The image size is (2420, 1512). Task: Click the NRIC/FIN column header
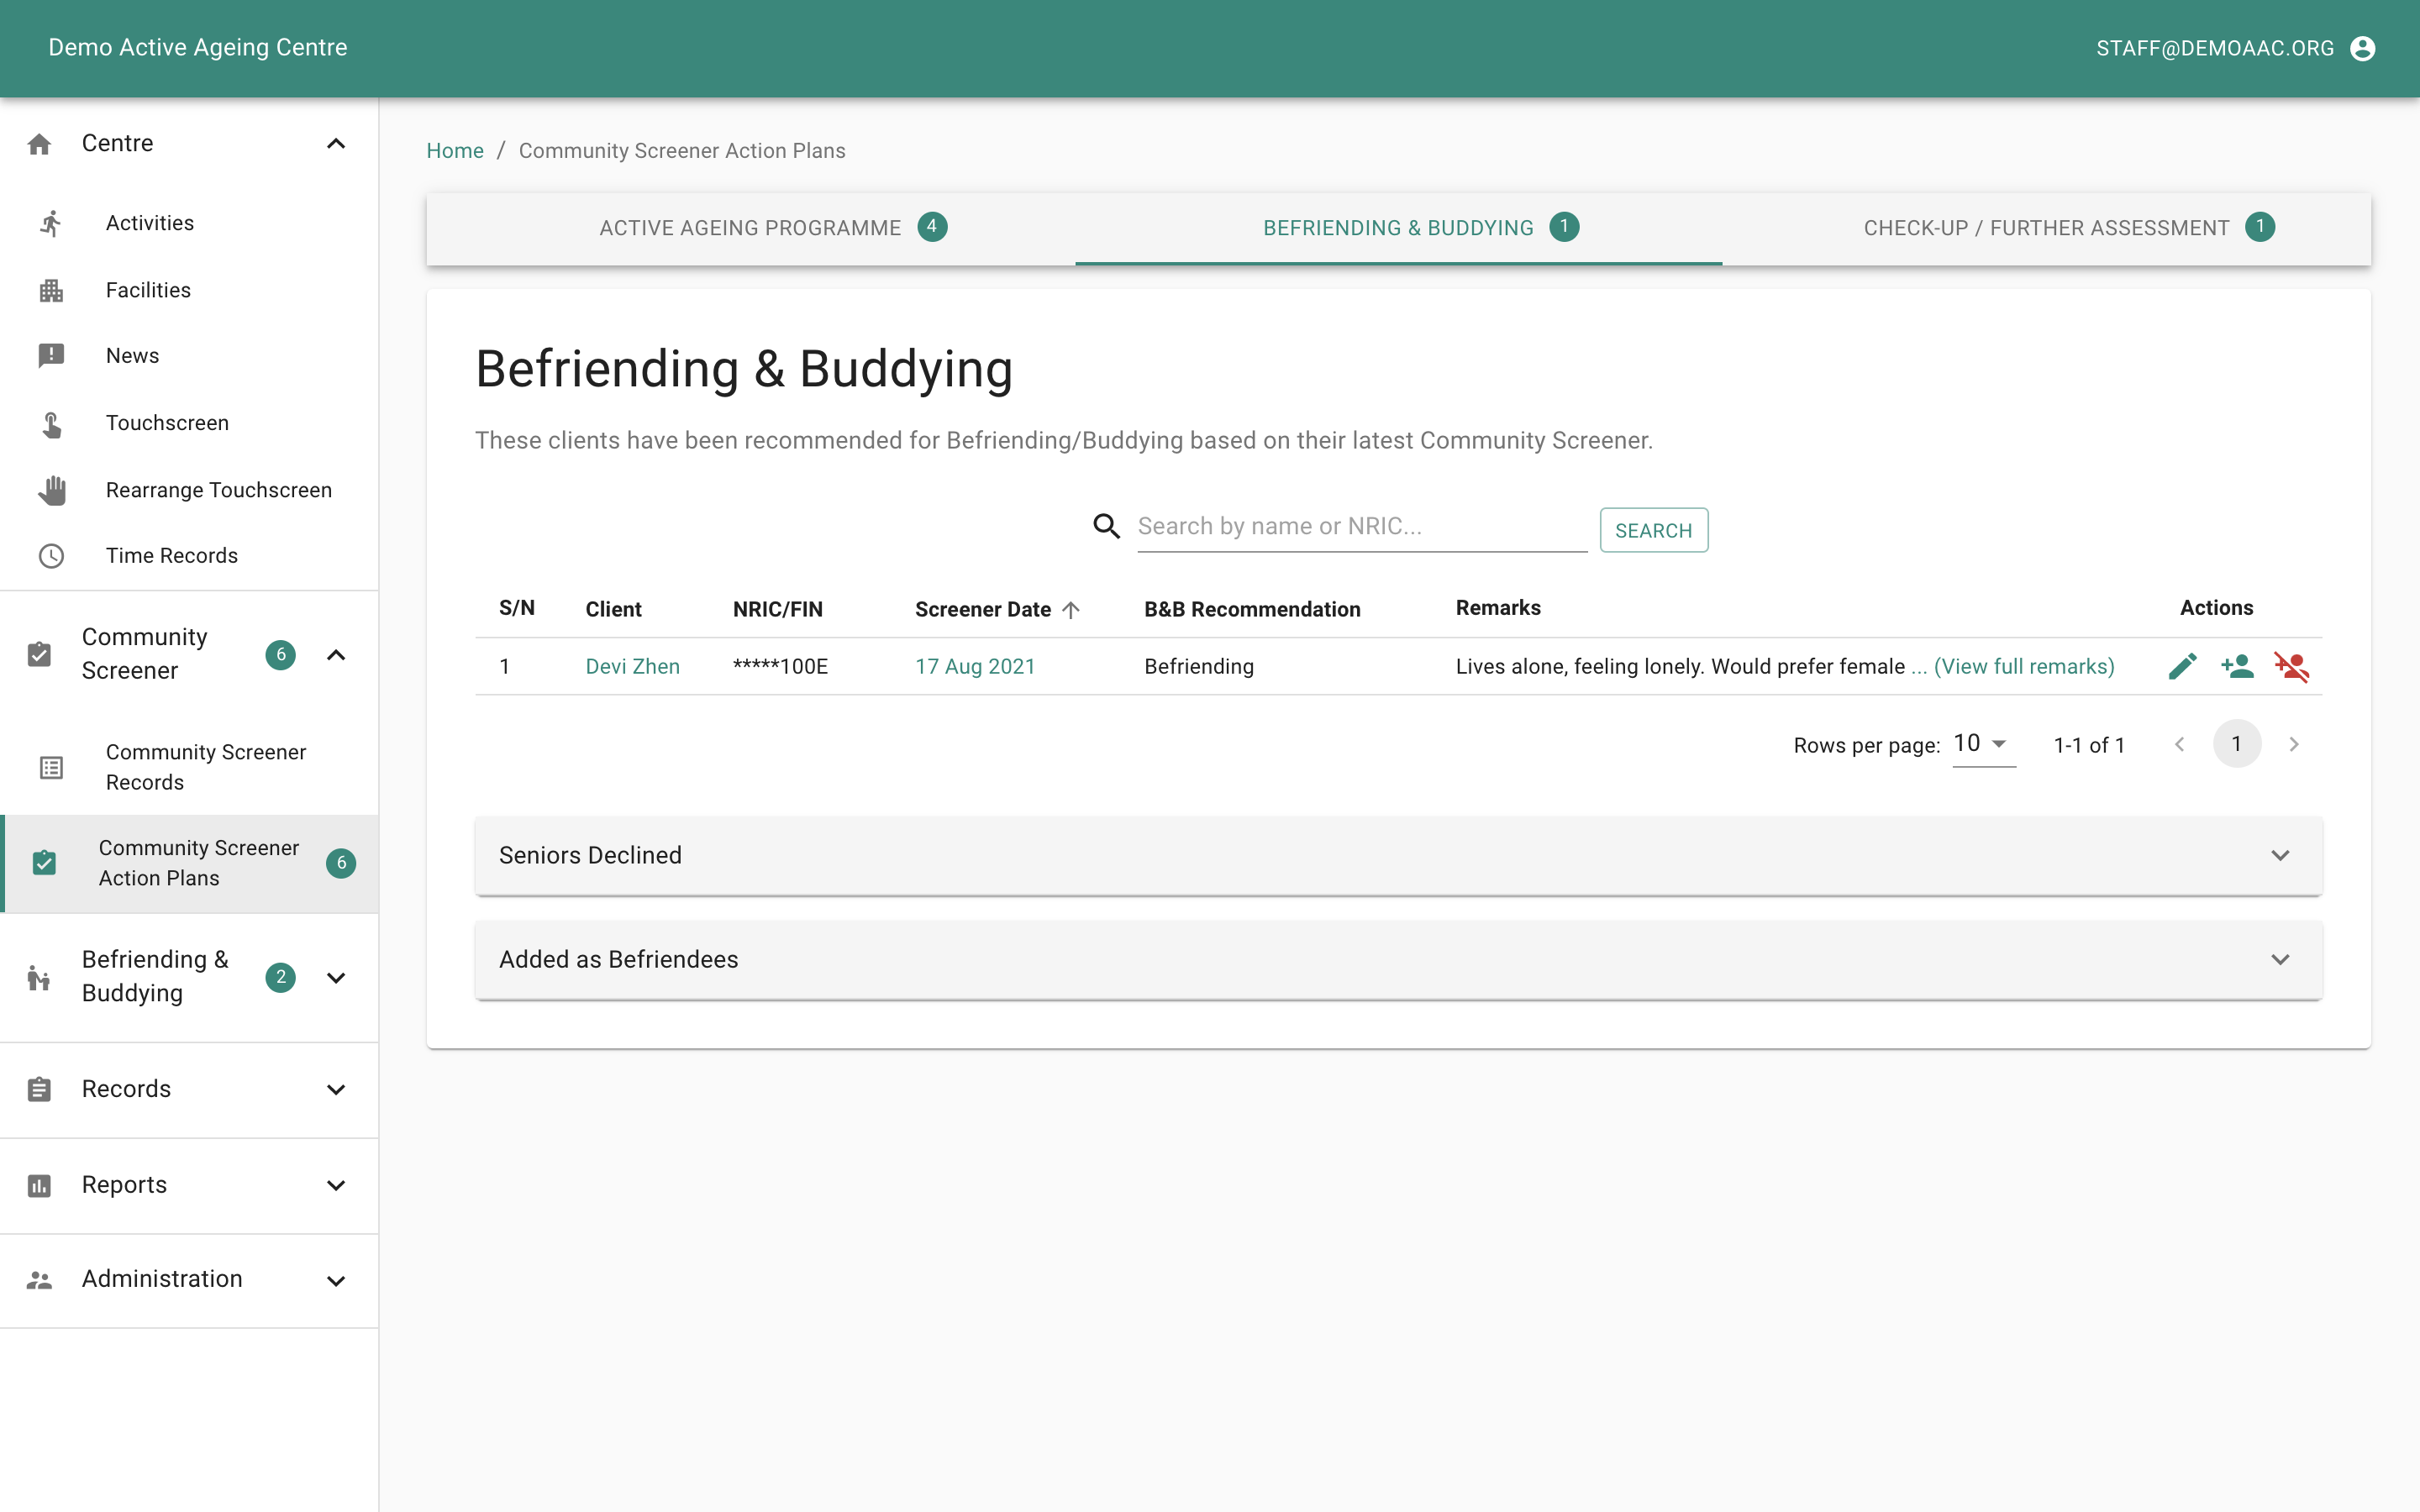pos(777,610)
